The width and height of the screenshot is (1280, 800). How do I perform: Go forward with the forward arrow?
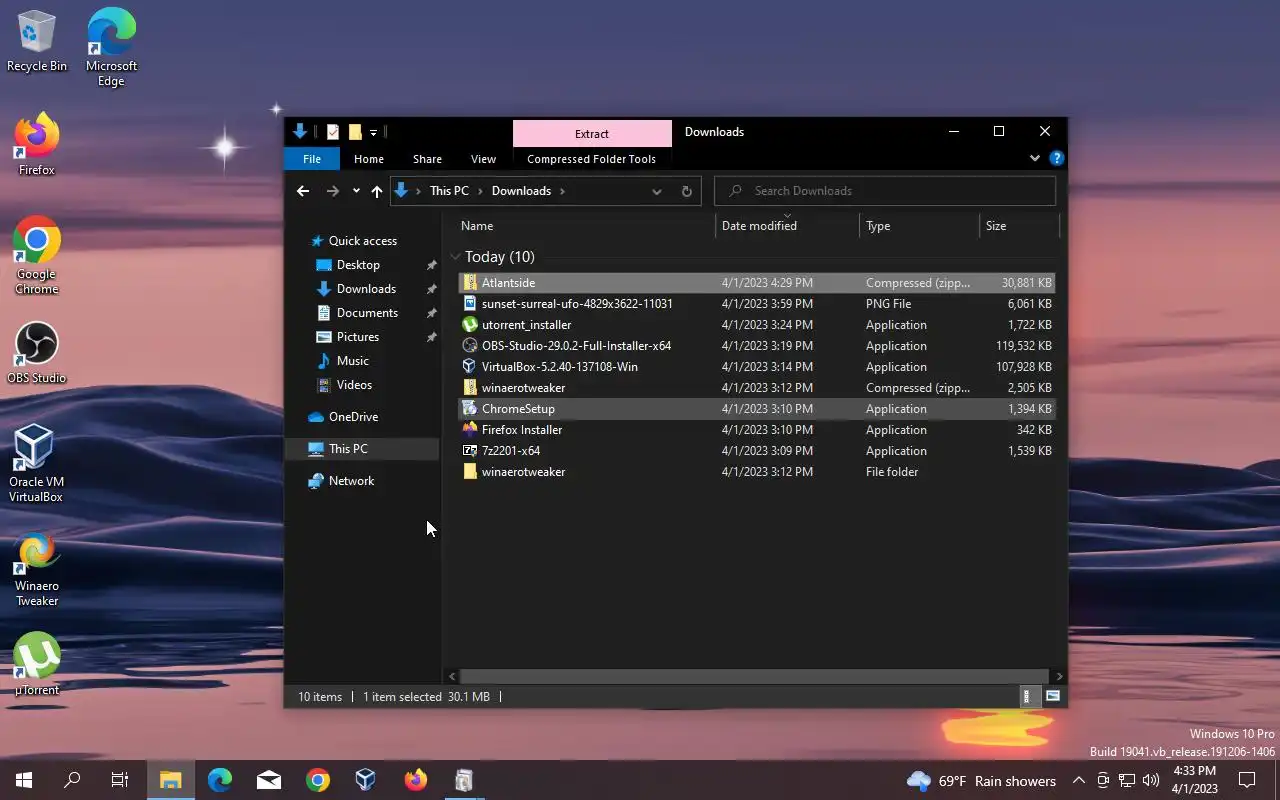click(333, 191)
